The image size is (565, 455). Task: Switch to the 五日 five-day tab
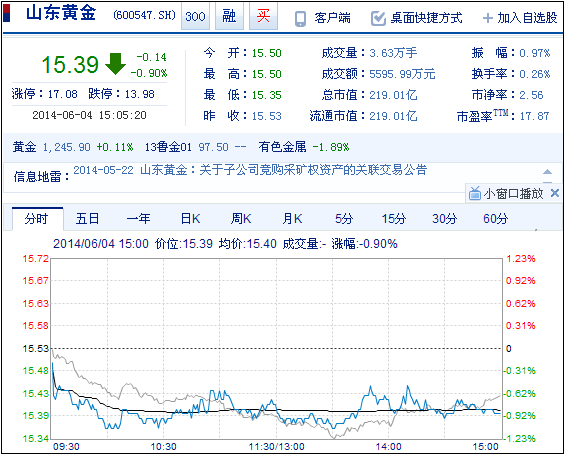click(x=87, y=219)
